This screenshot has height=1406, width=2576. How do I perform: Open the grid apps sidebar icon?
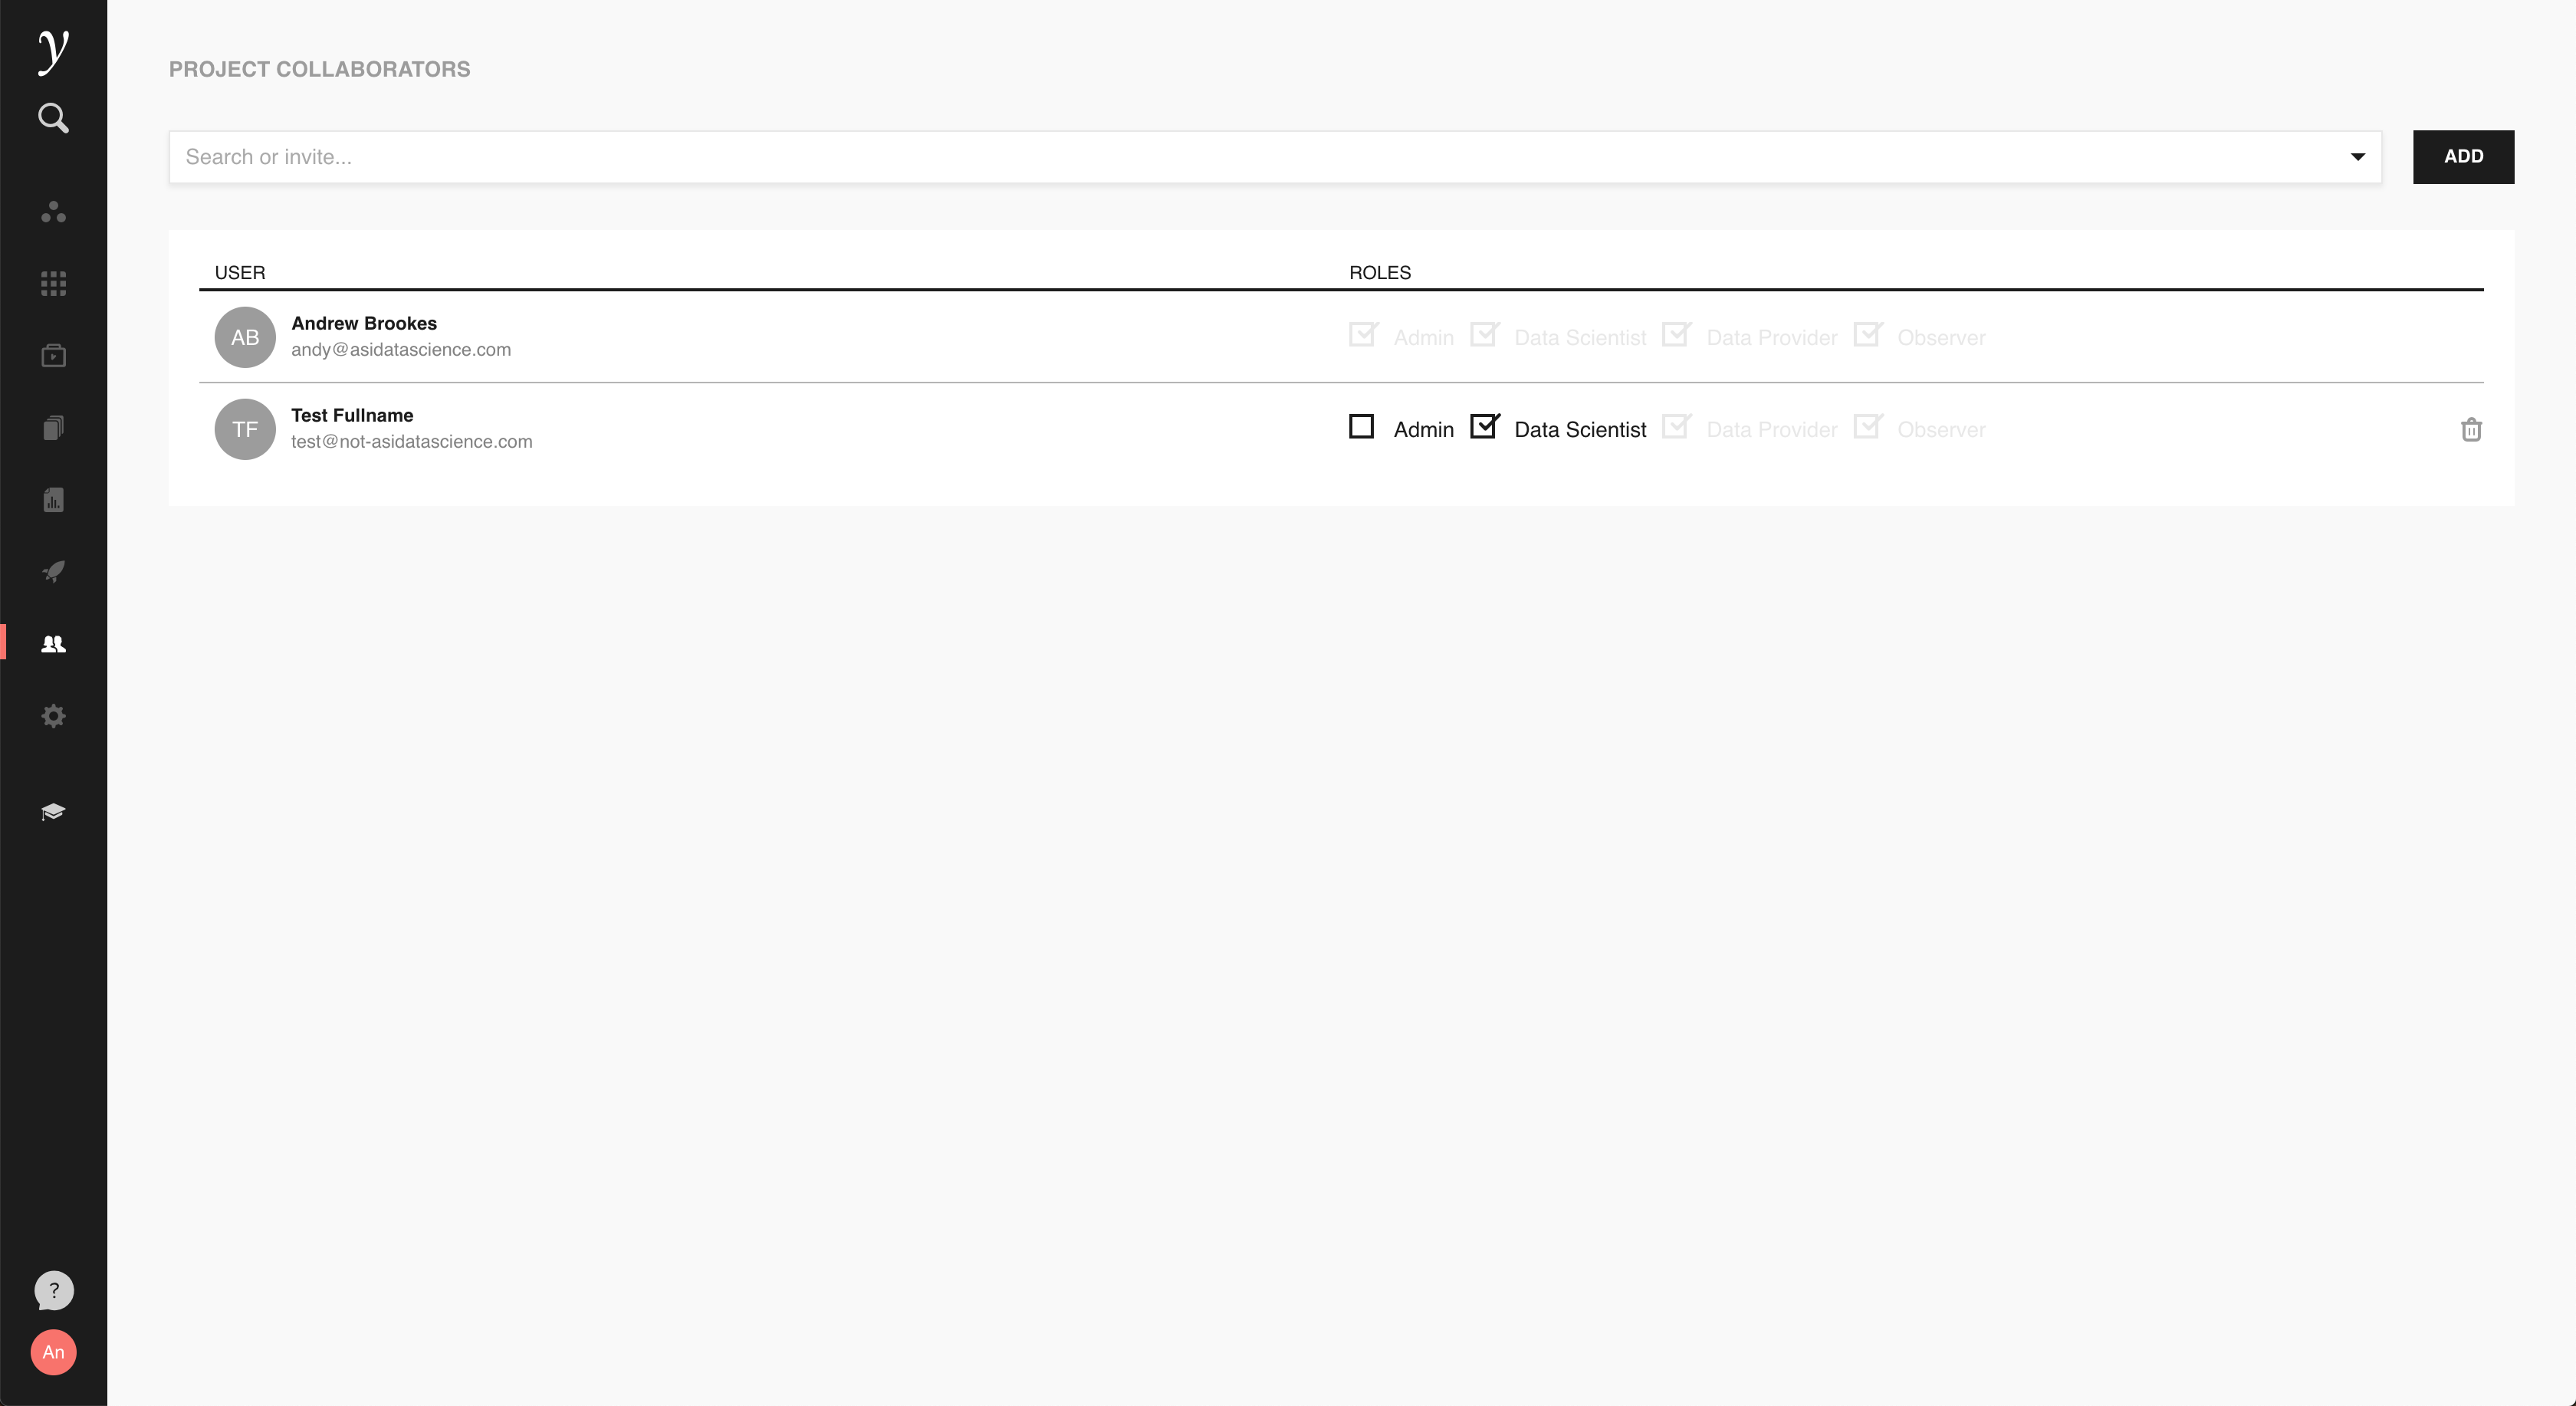(x=53, y=284)
